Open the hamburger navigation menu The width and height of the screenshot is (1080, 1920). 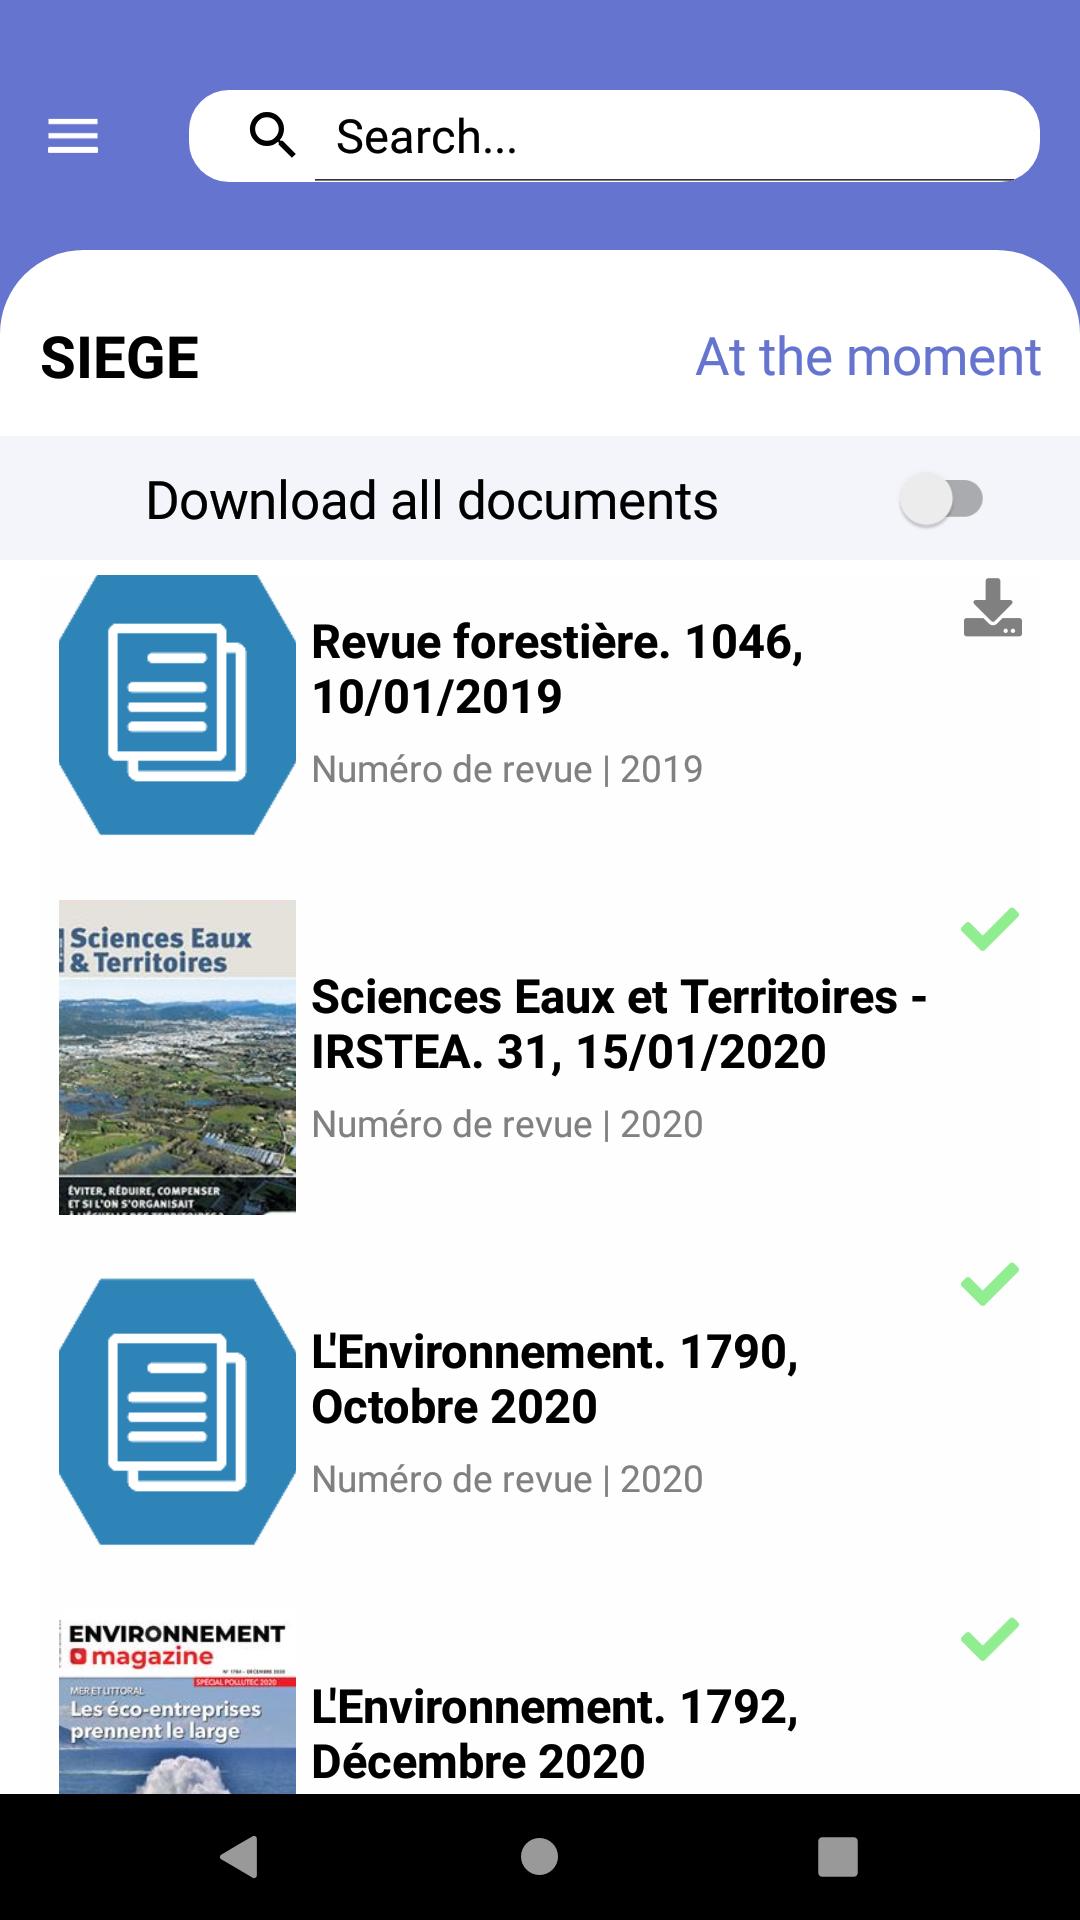click(73, 136)
